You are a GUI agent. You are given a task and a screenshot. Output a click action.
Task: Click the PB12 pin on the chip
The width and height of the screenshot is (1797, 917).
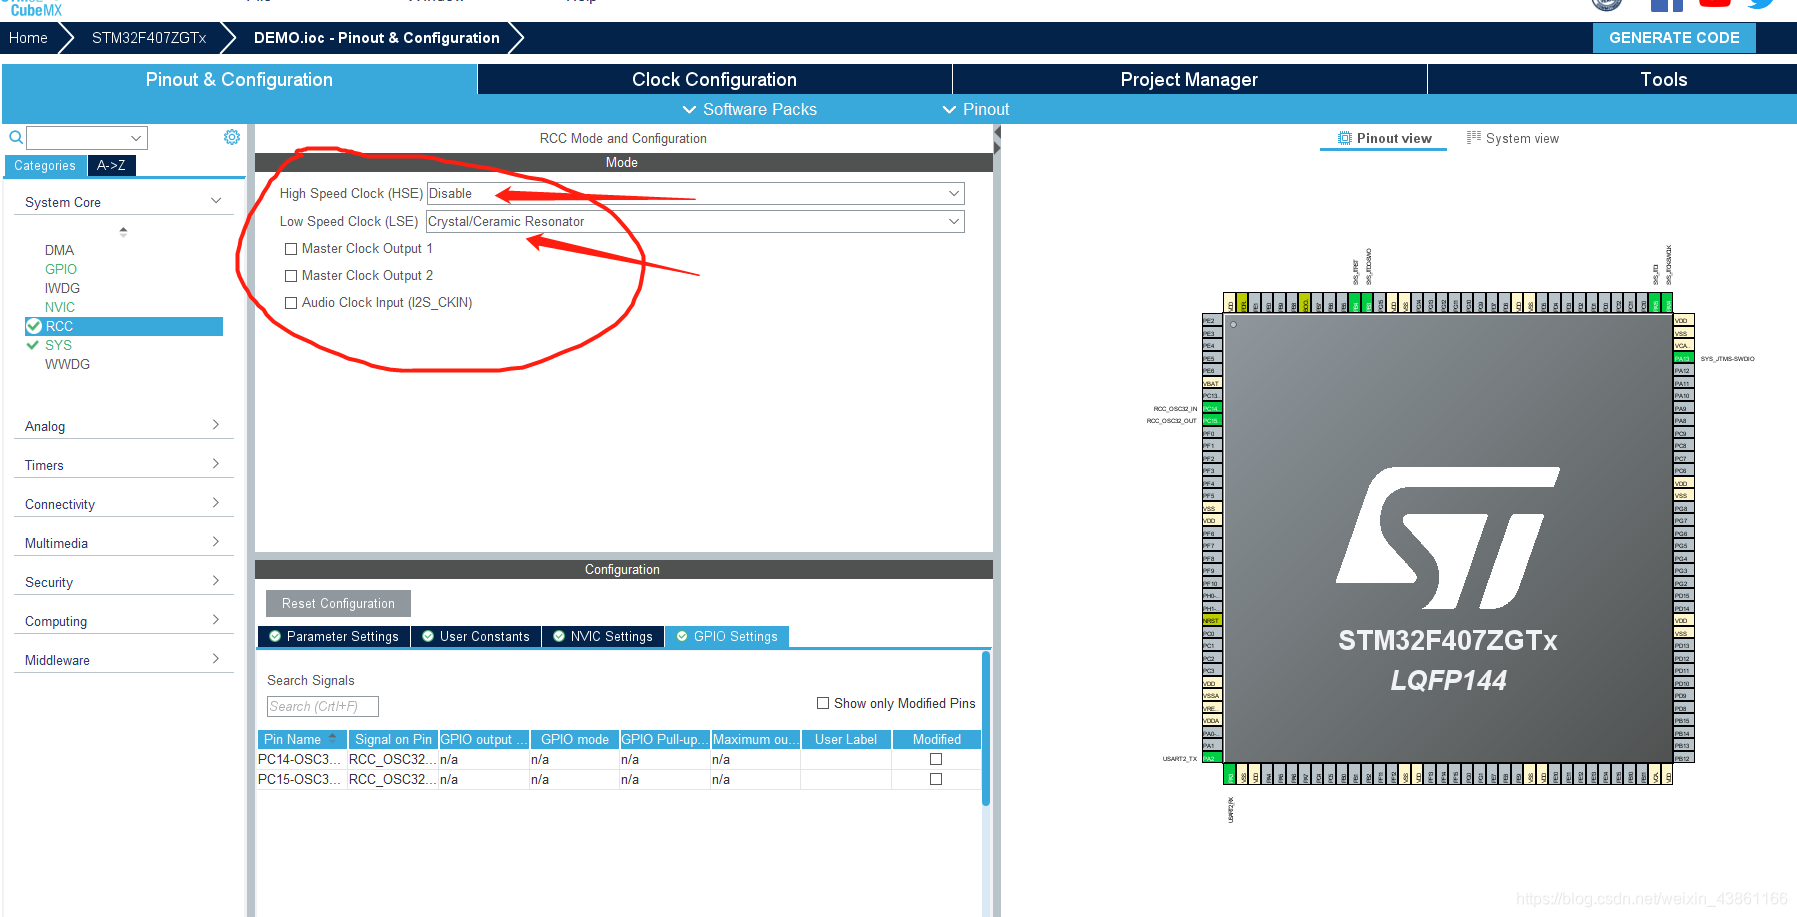tap(1684, 758)
